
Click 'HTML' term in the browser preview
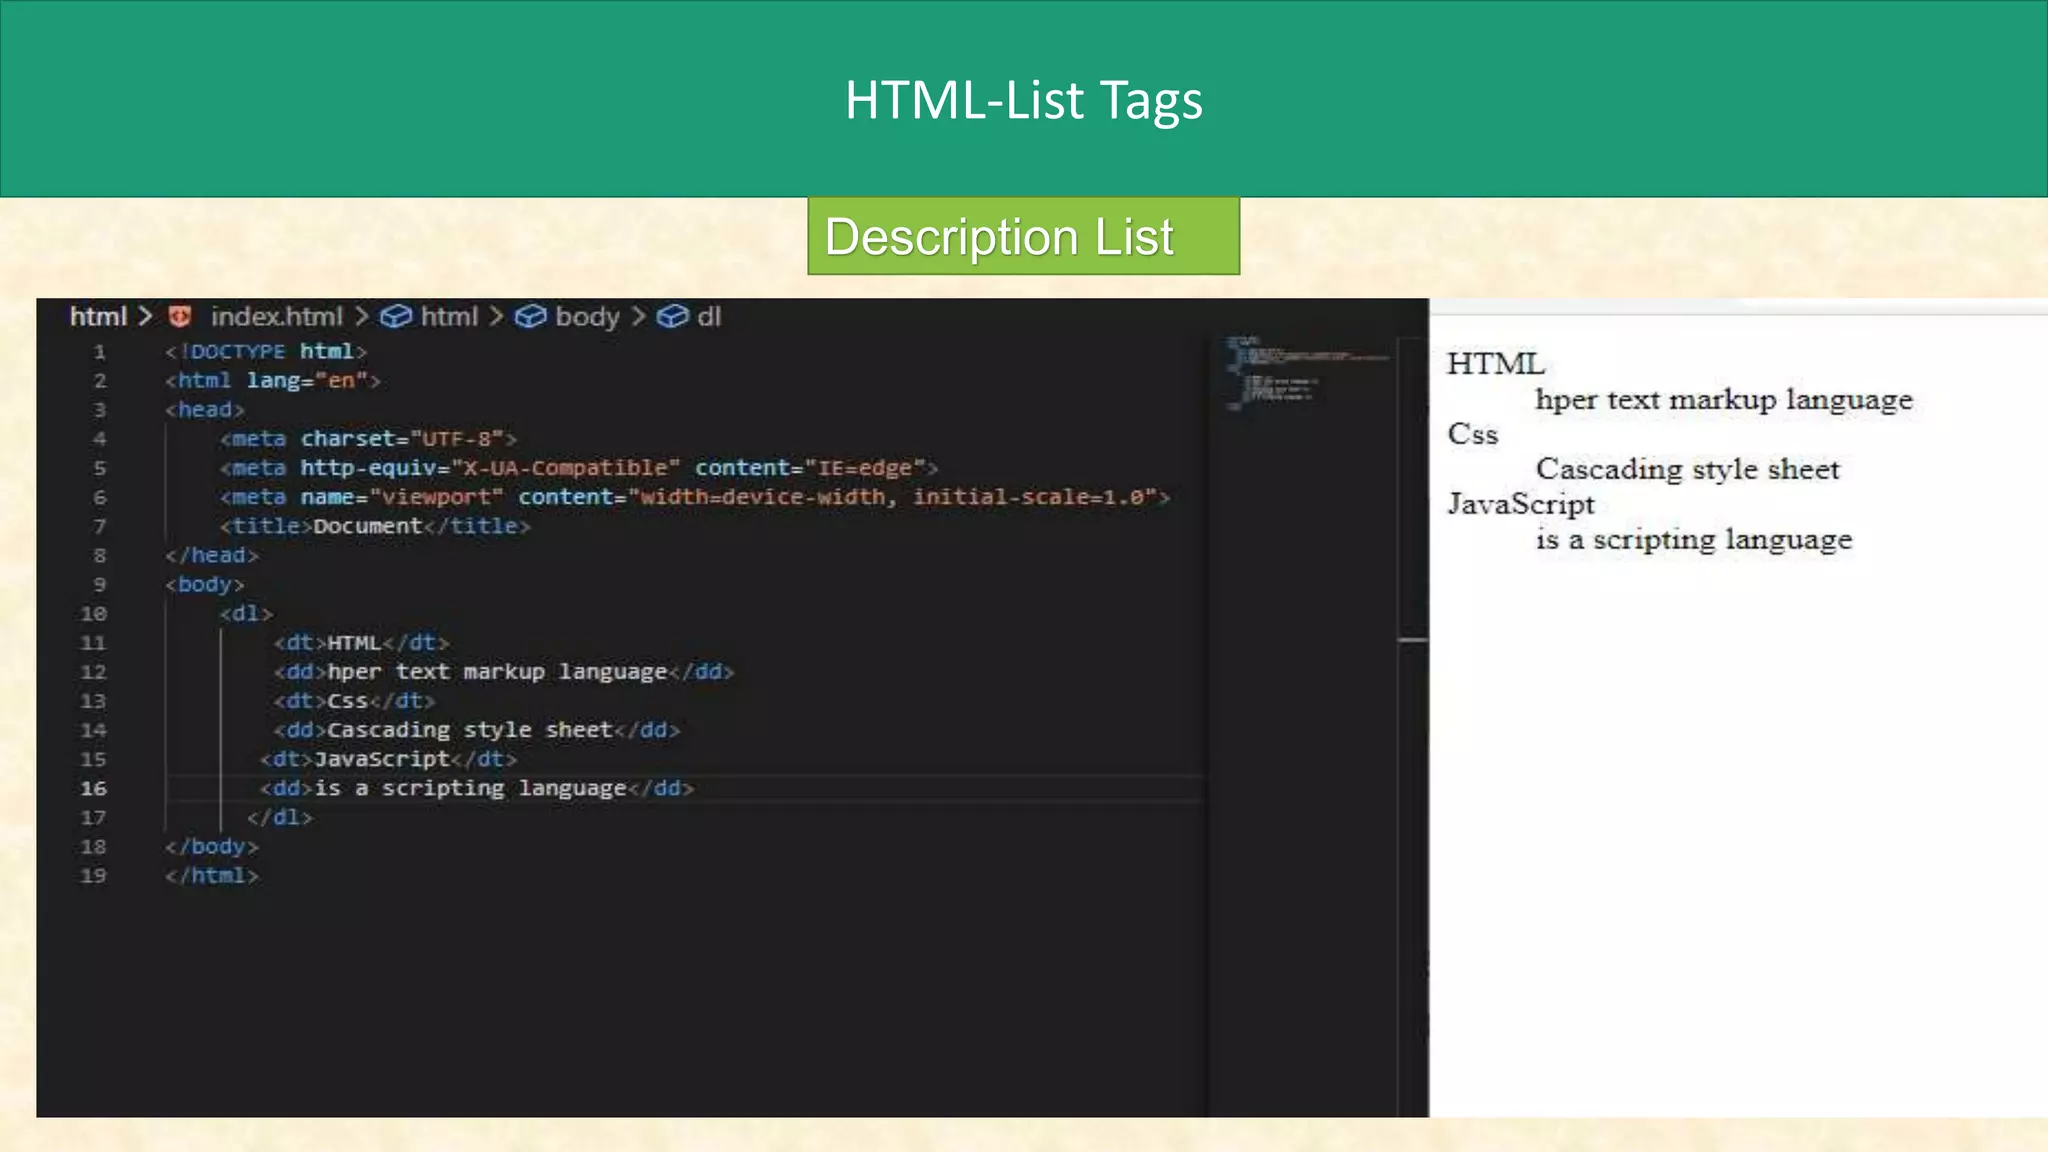pyautogui.click(x=1496, y=364)
